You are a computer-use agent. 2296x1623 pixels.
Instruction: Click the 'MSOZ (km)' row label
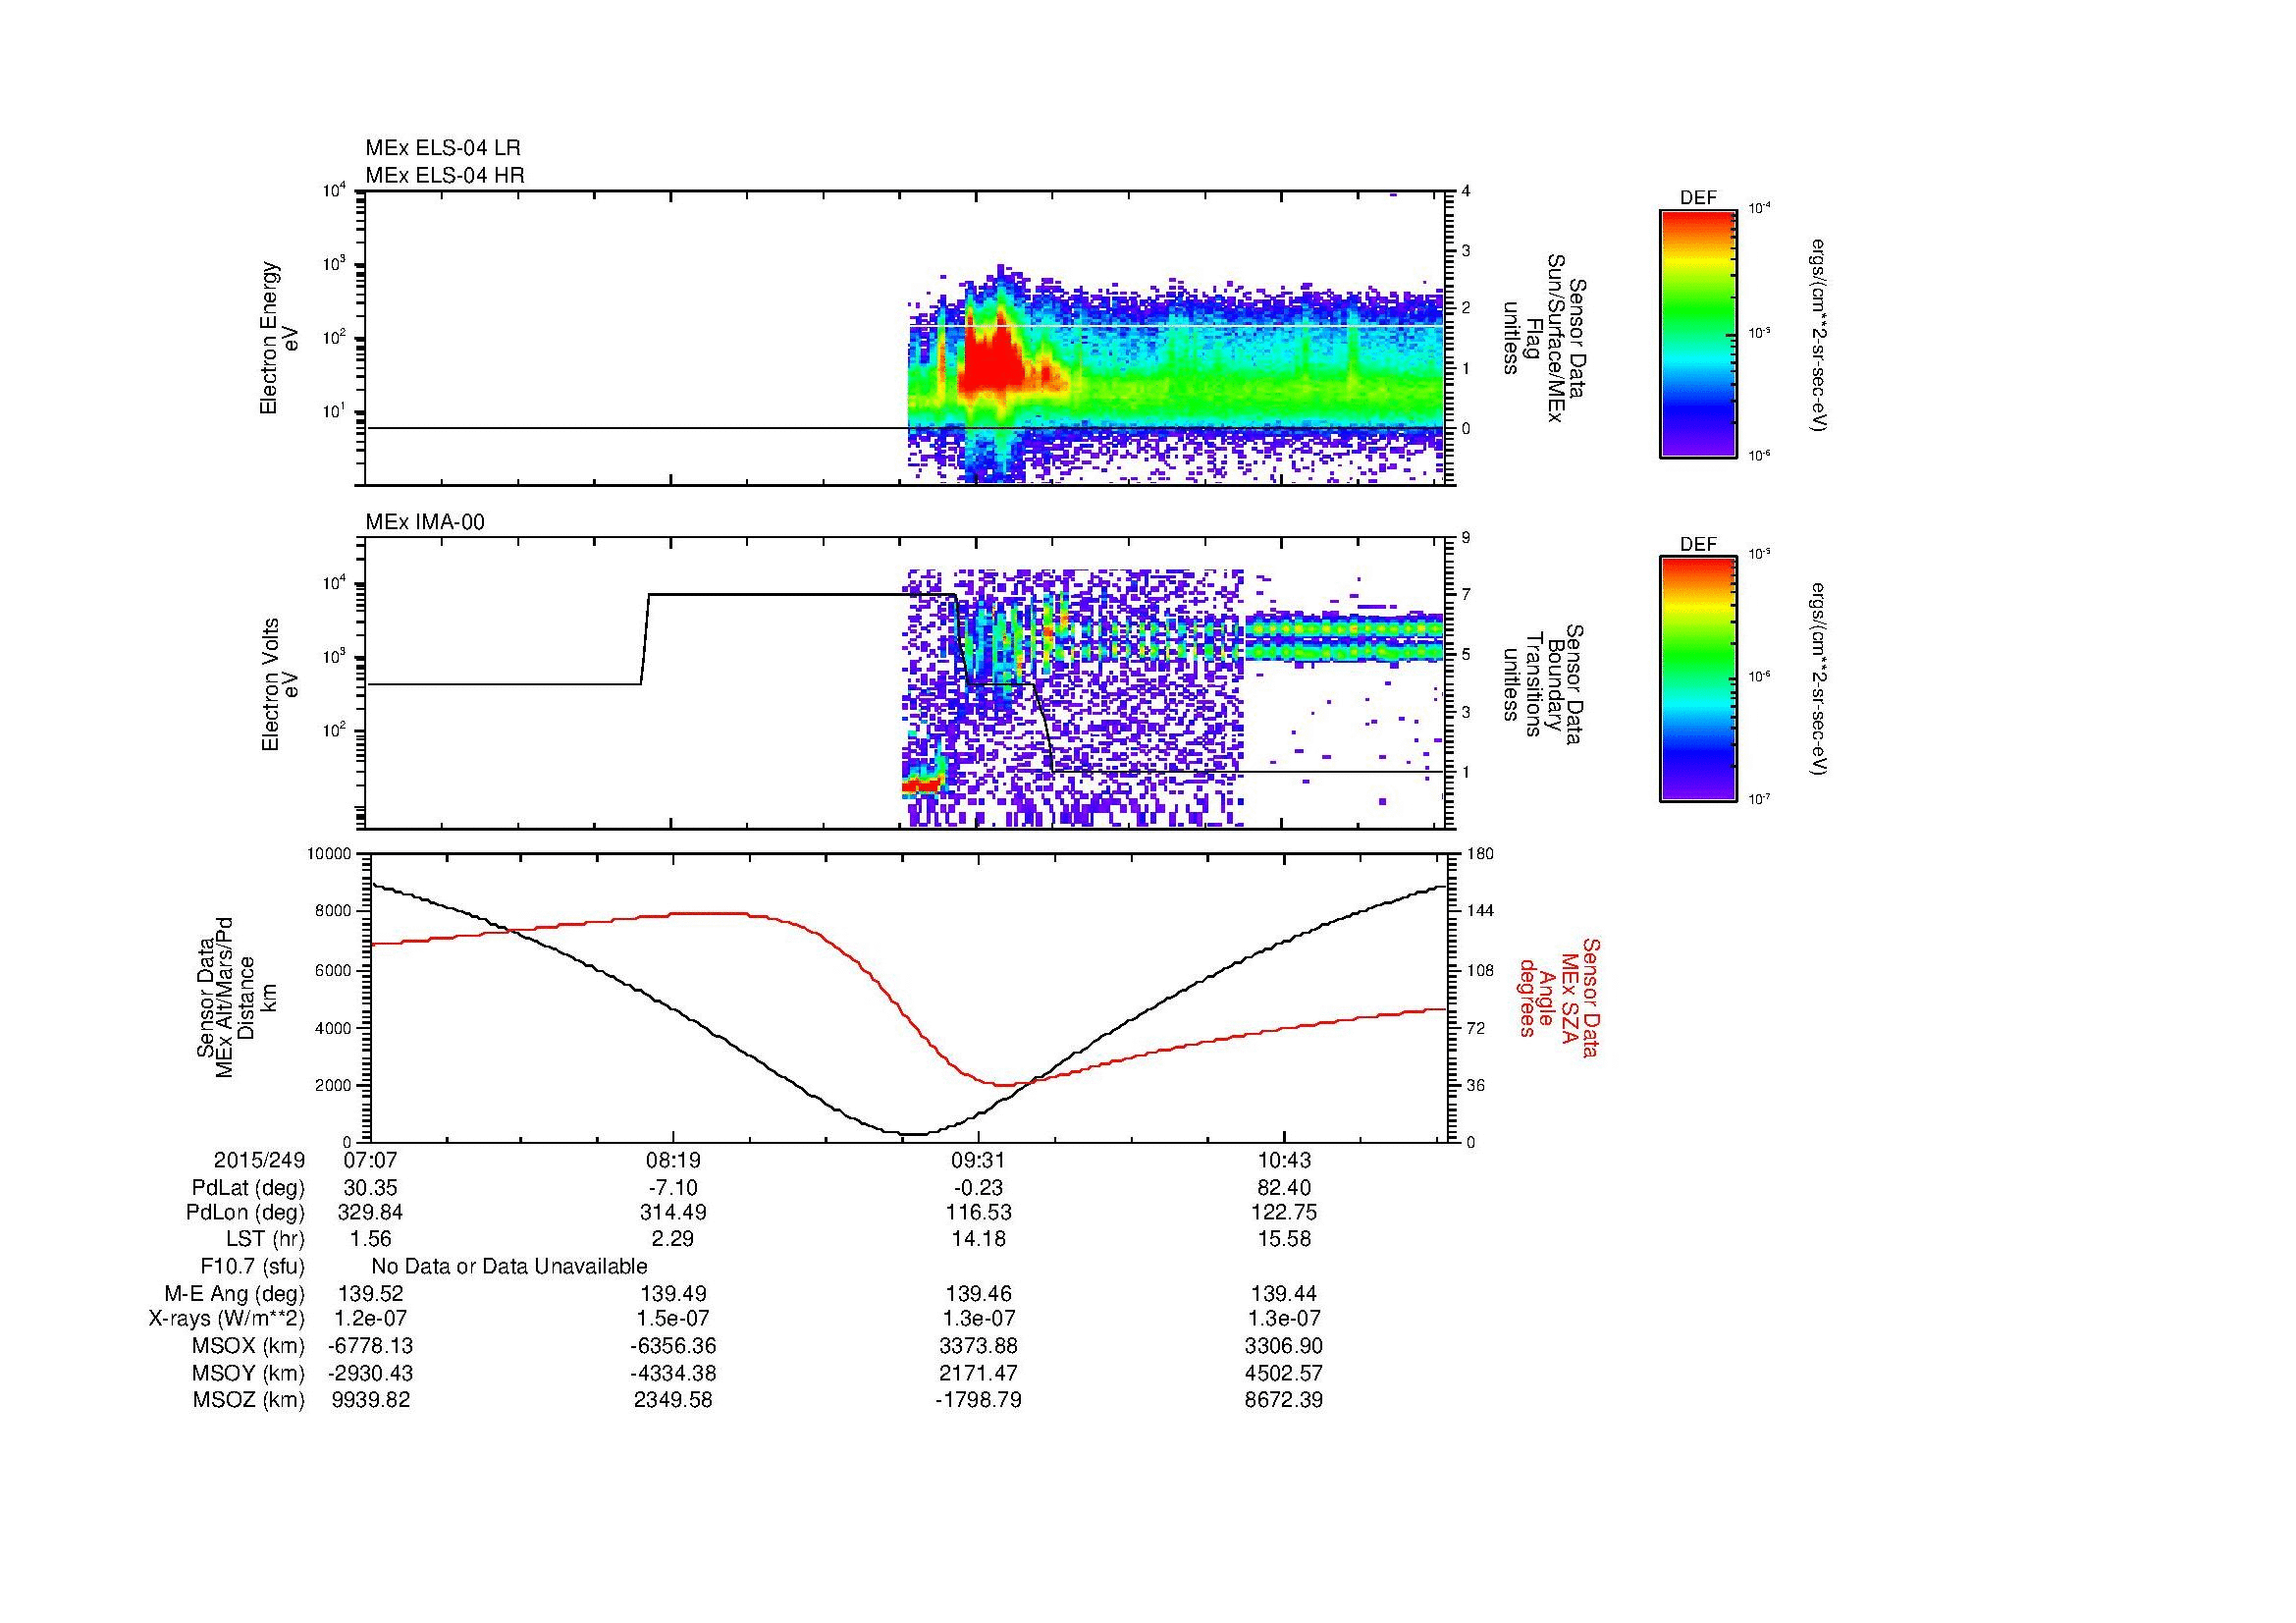(x=249, y=1400)
